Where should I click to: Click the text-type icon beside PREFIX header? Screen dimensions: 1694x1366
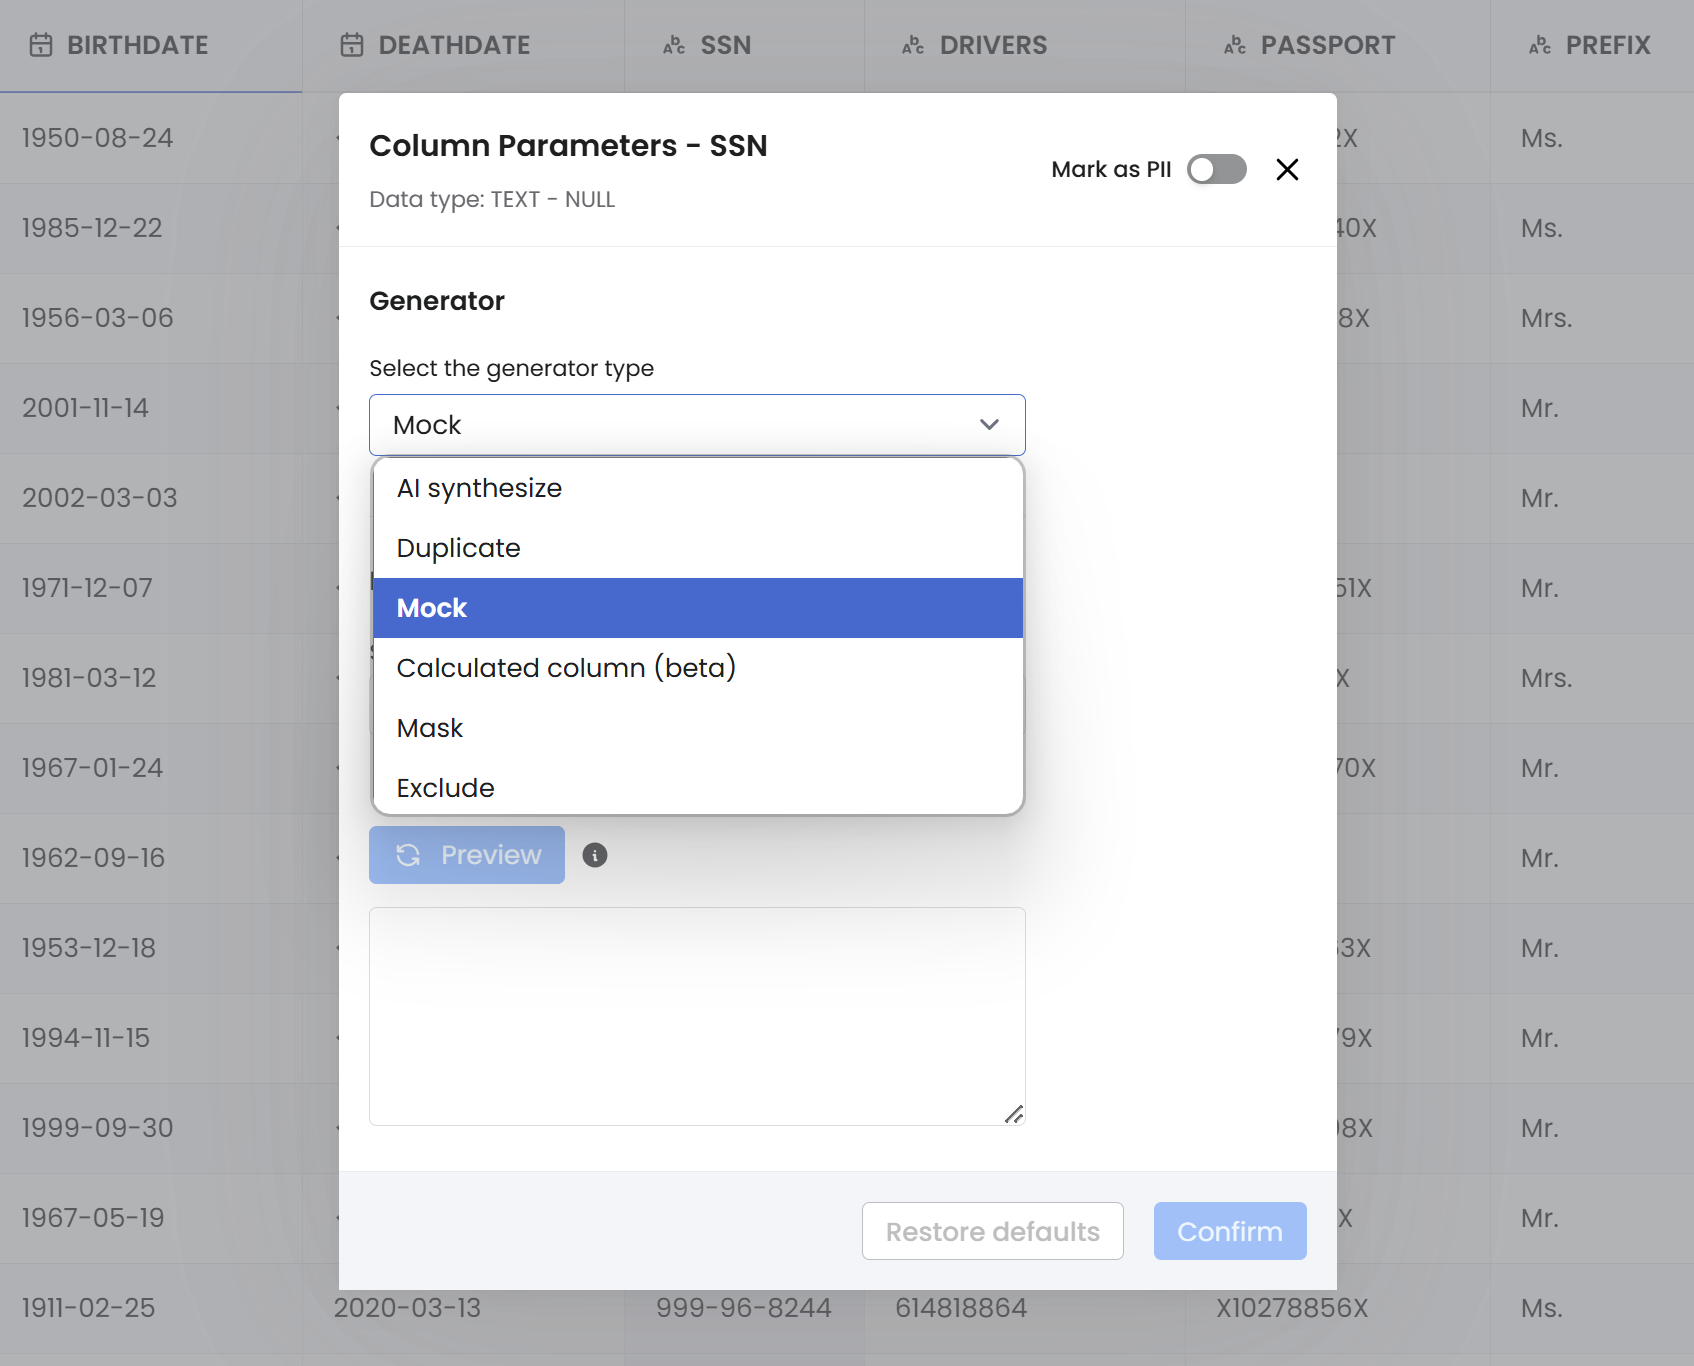pos(1540,45)
